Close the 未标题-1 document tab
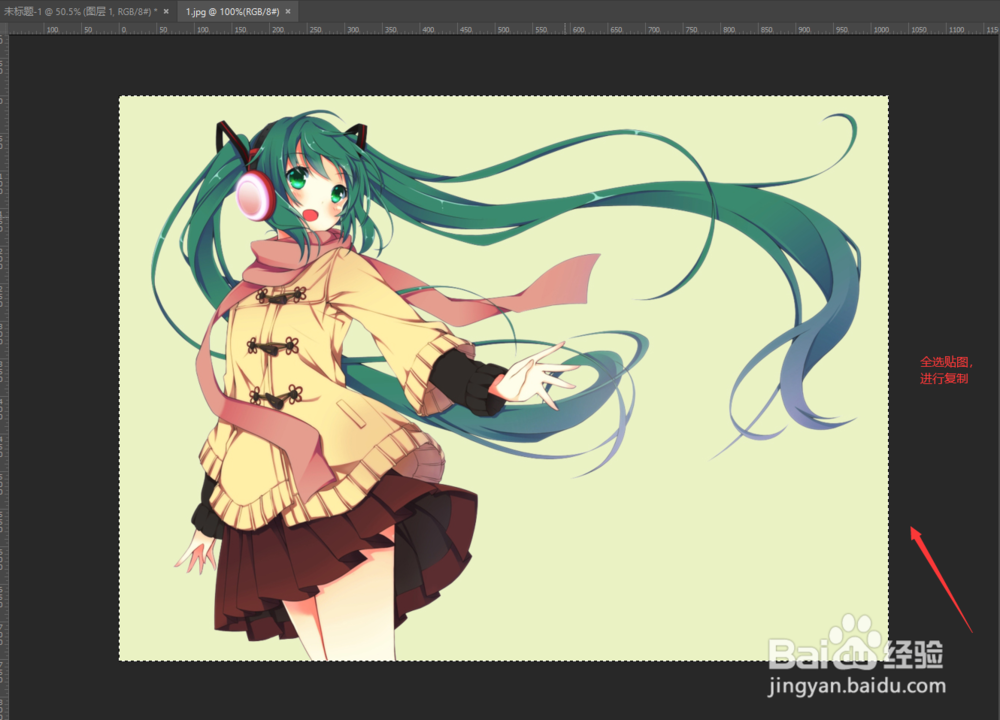Image resolution: width=1000 pixels, height=720 pixels. tap(166, 11)
